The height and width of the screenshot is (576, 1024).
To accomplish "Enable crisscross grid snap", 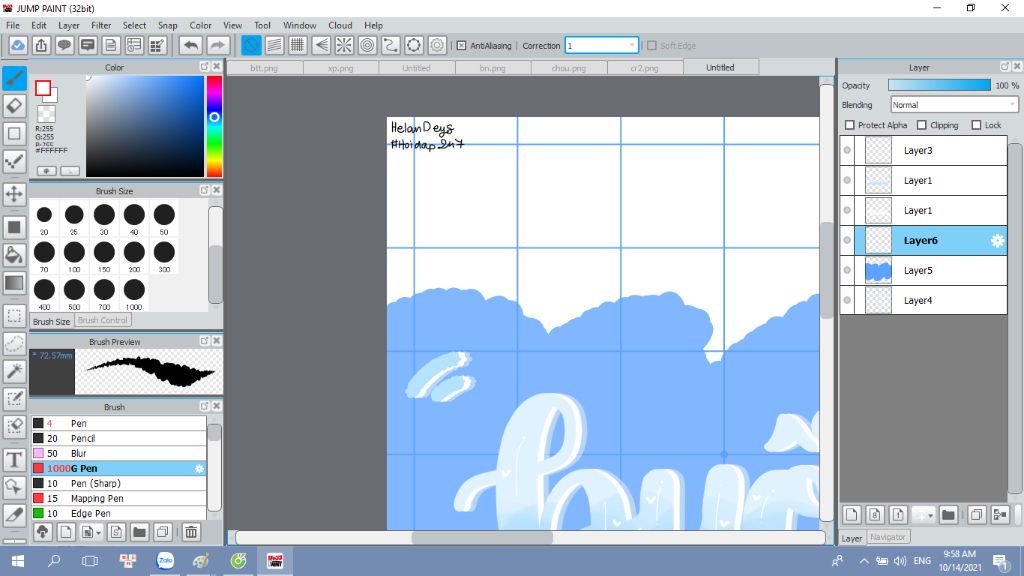I will (x=298, y=46).
